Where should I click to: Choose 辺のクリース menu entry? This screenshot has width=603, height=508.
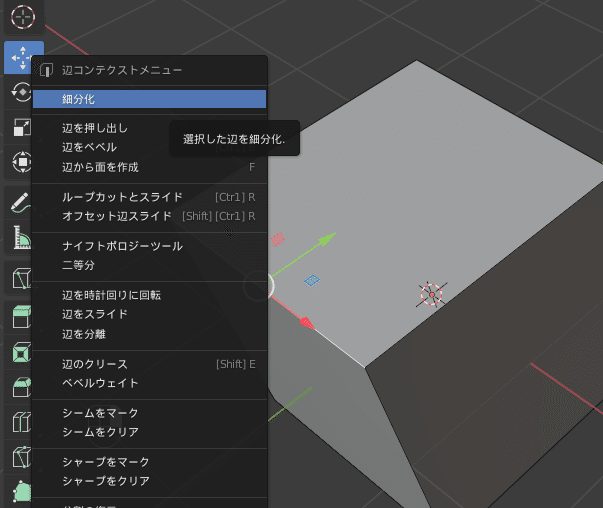click(149, 364)
